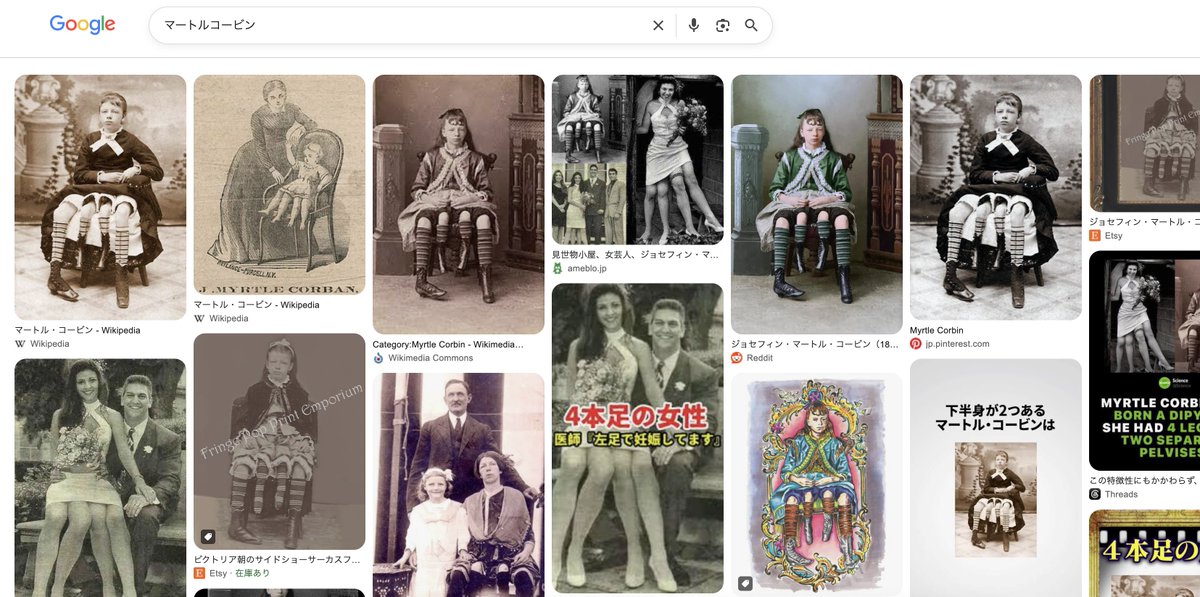Viewport: 1200px width, 597px height.
Task: Open Reddit caption ジョセフィン・マートル・コービン（18
Action: (815, 344)
